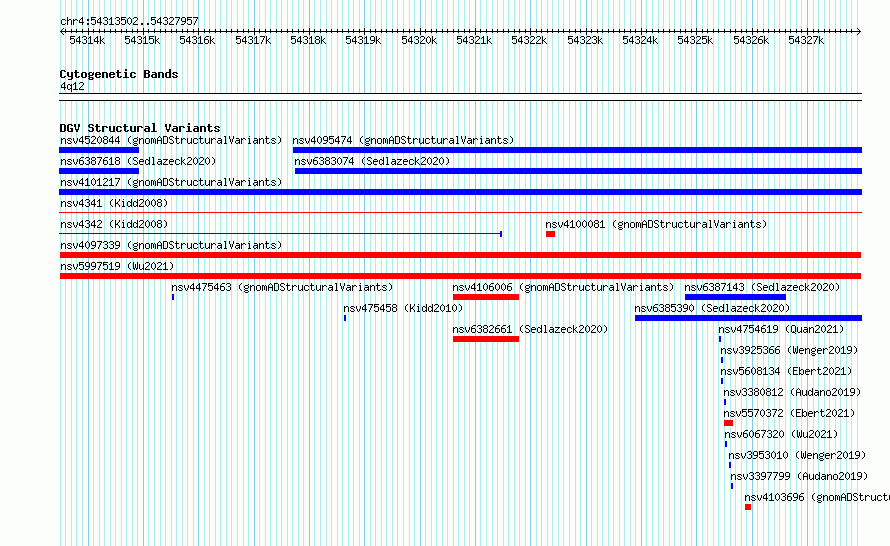Select nsv6387618 Sedlazeck2020 label

[138, 161]
